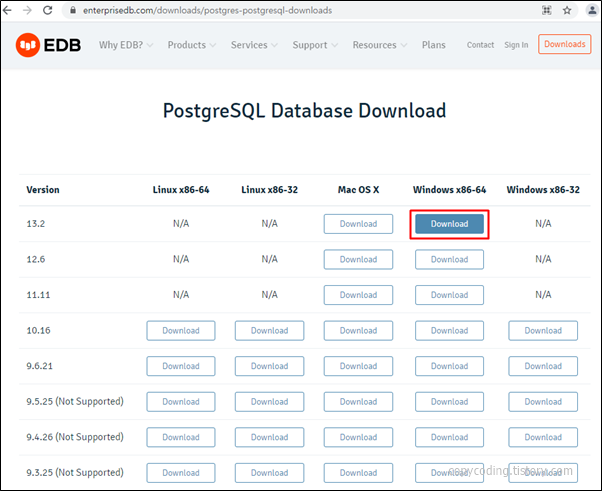
Task: Open the Plans menu item
Action: [x=434, y=45]
